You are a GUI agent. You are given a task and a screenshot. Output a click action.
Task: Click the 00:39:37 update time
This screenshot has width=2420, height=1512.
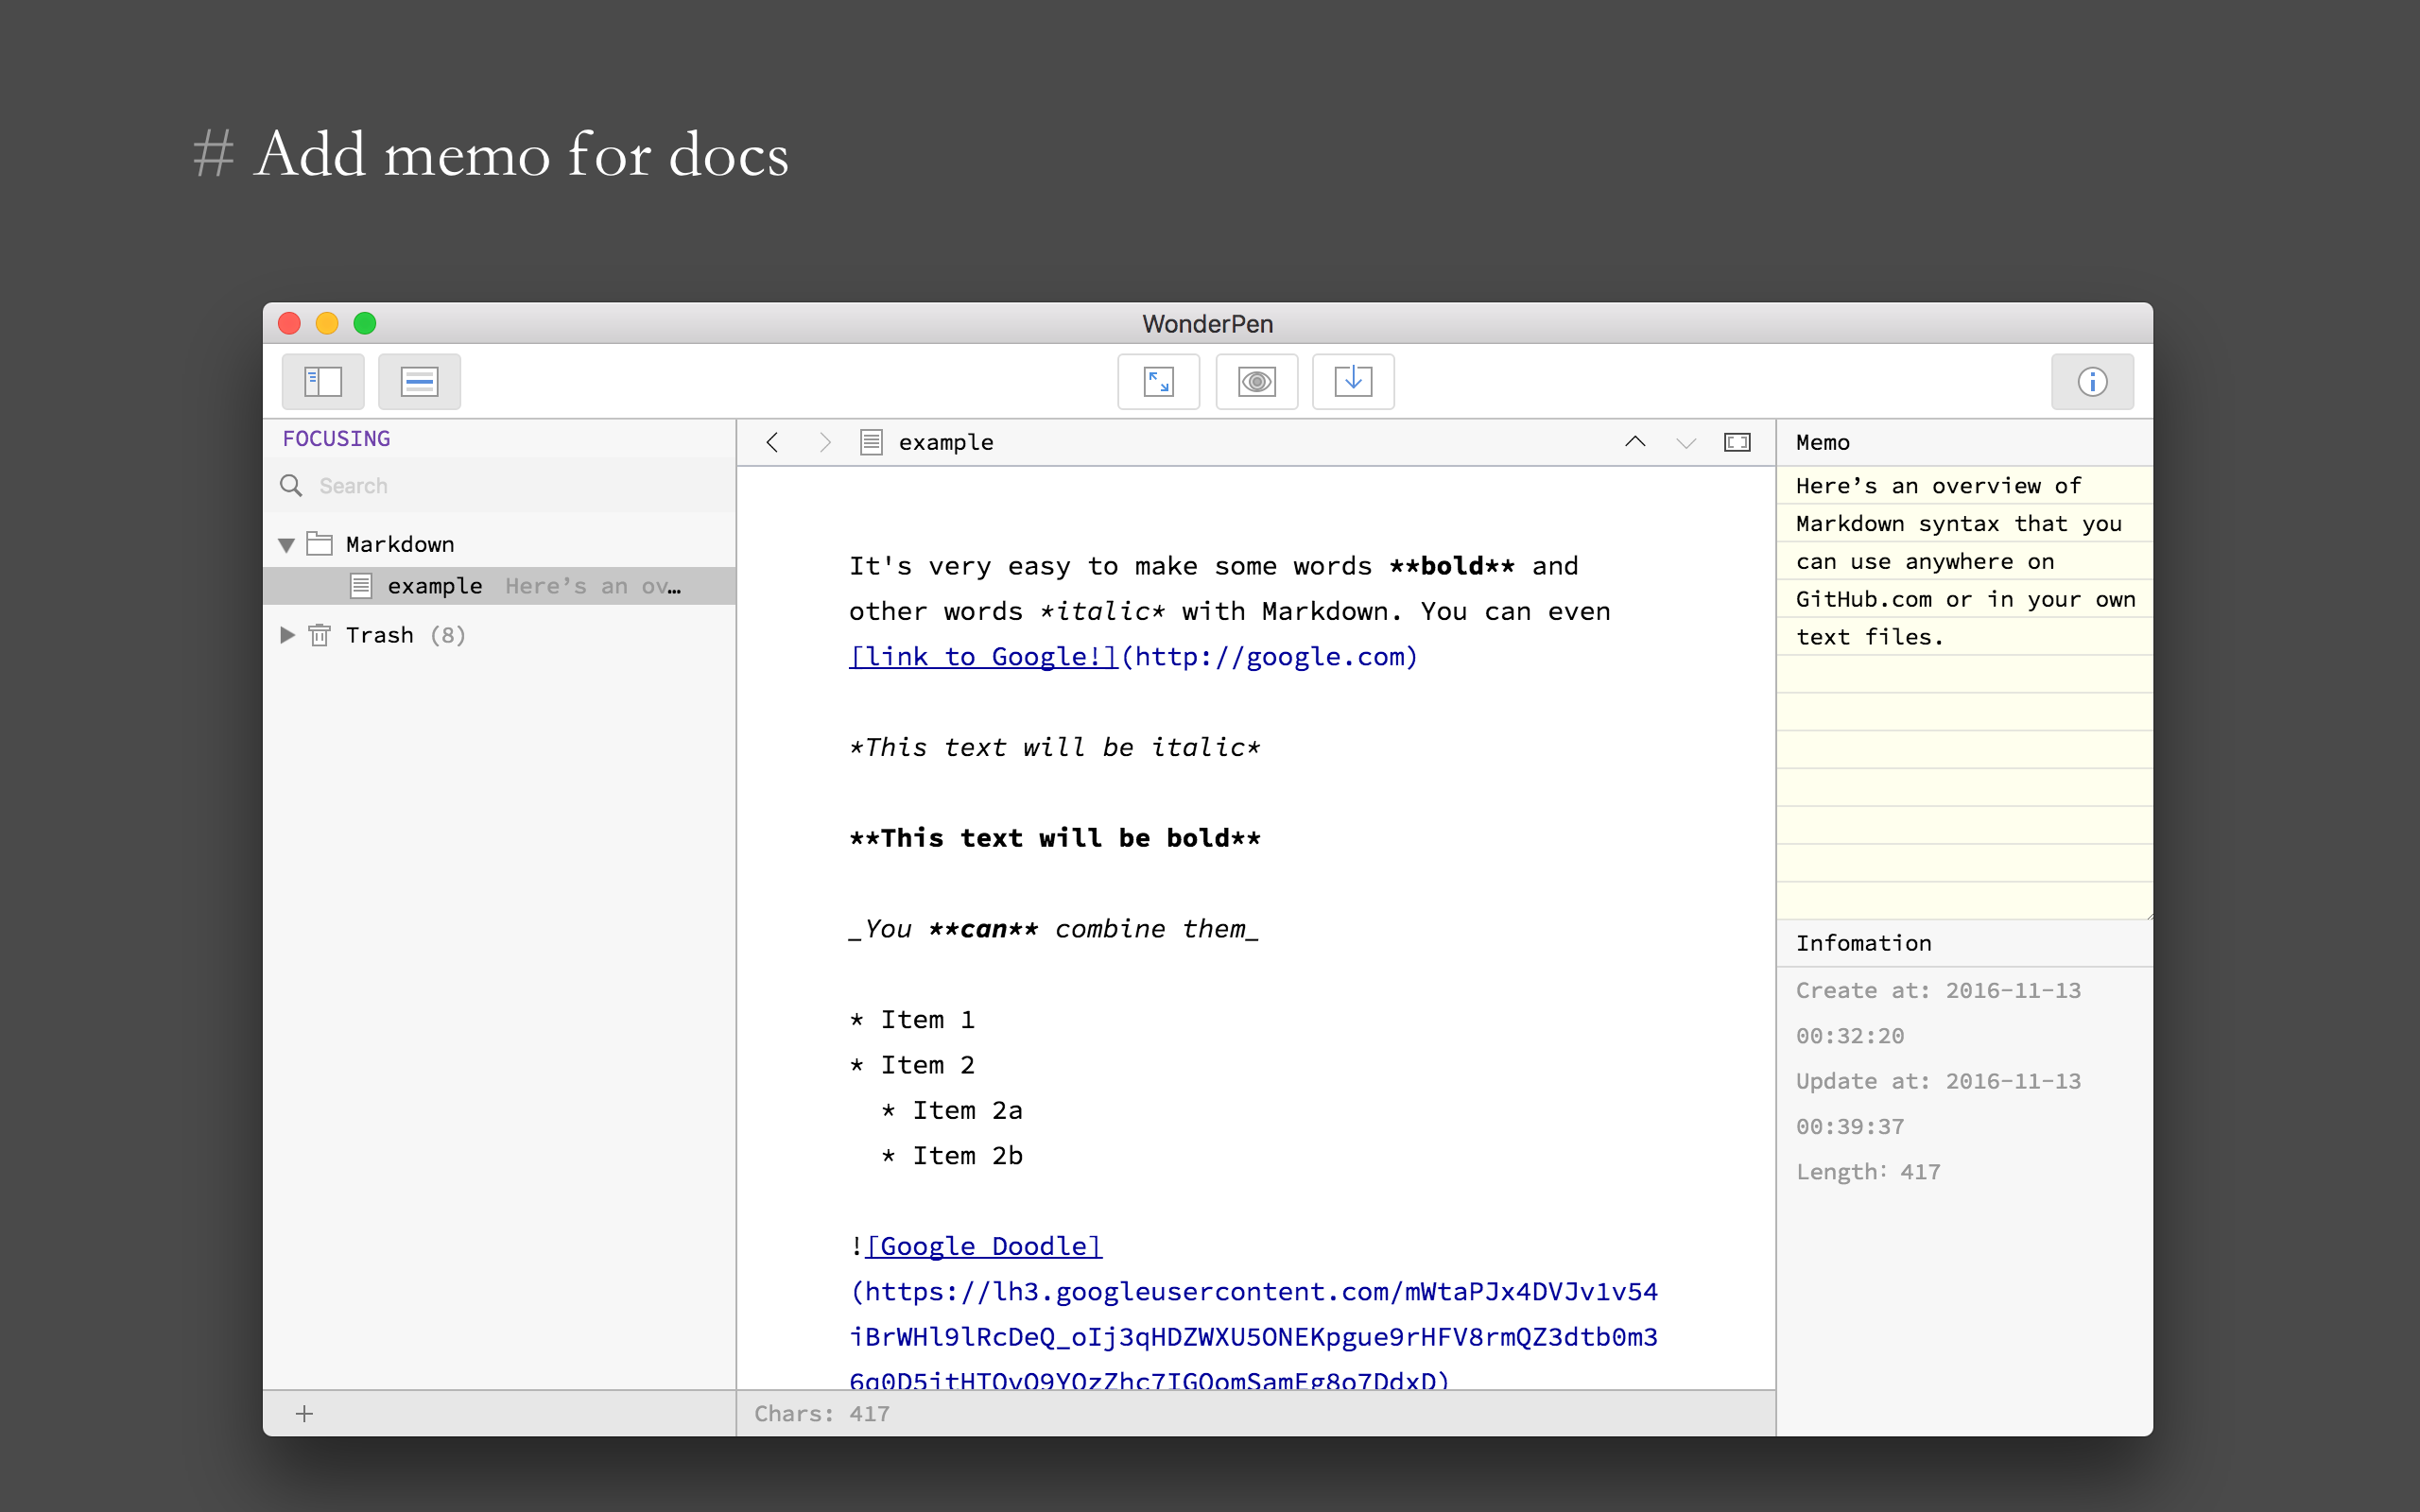tap(1850, 1127)
